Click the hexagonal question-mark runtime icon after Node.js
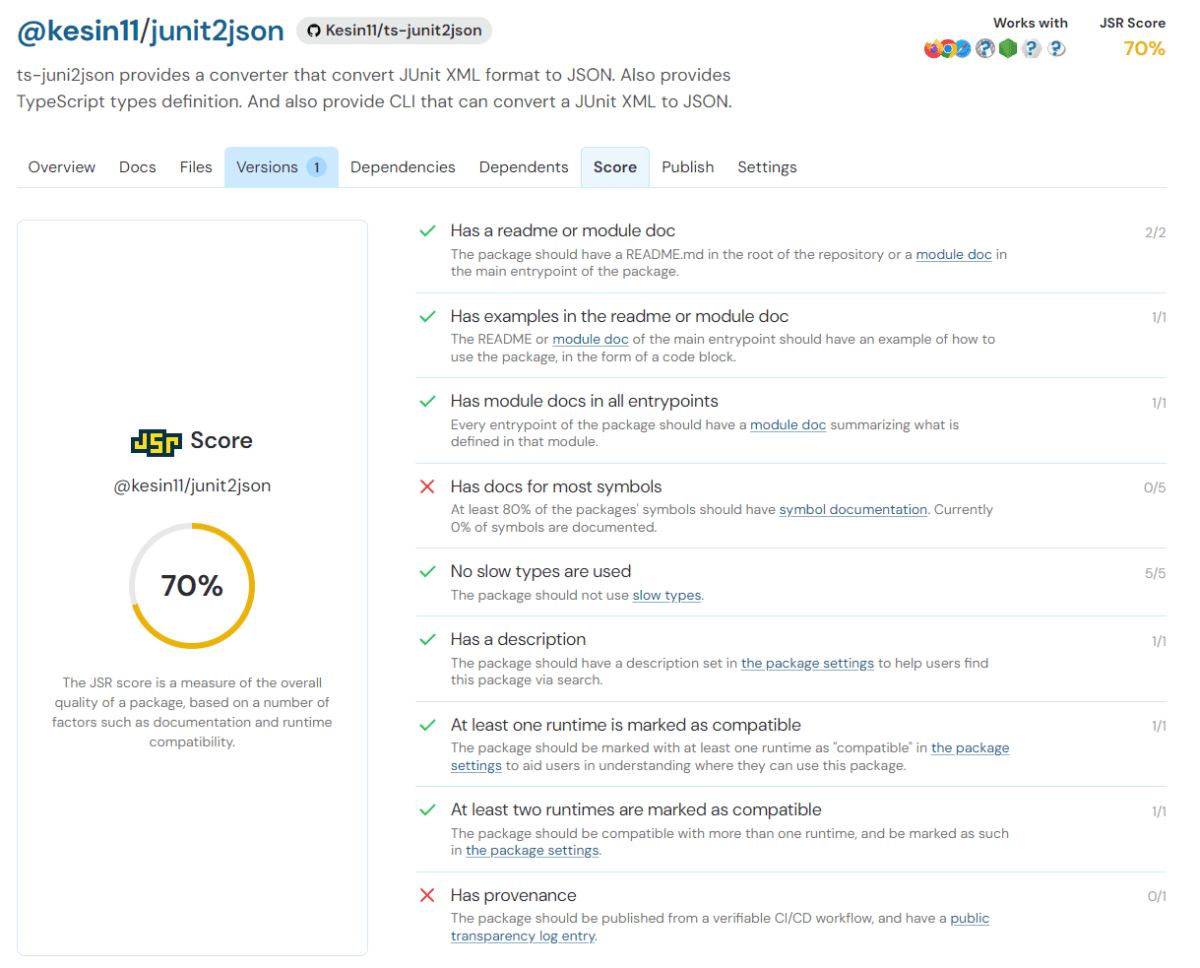This screenshot has height=968, width=1200. tap(1032, 48)
